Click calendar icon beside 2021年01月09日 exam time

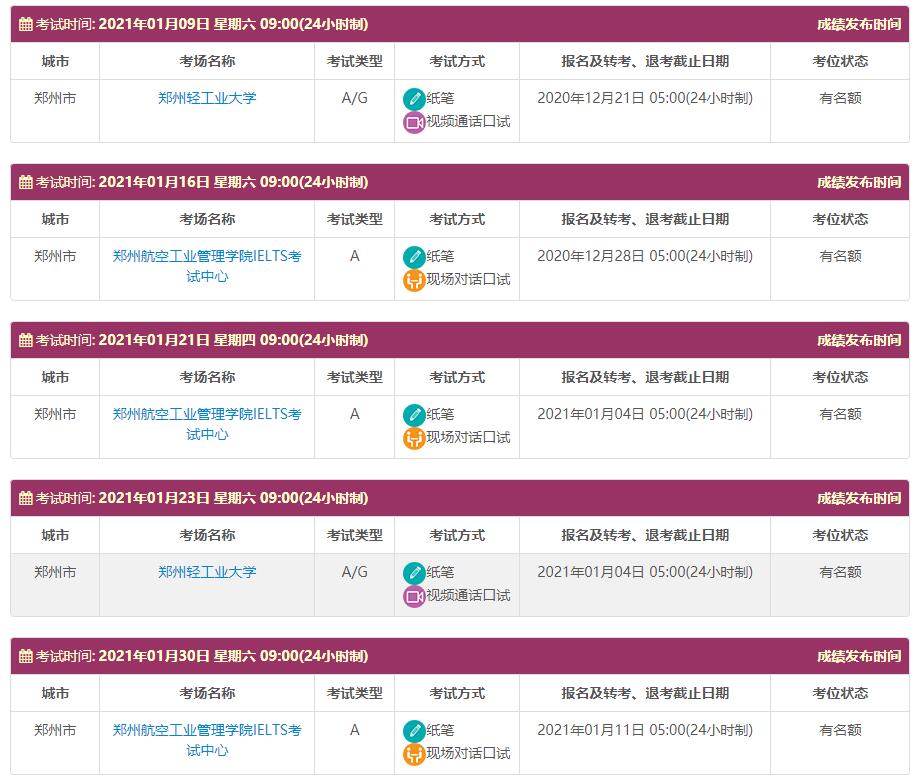(26, 24)
